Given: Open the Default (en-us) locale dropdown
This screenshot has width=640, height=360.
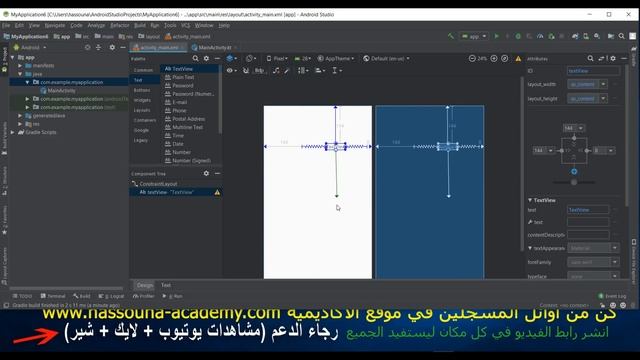Looking at the screenshot, I should click(x=386, y=58).
